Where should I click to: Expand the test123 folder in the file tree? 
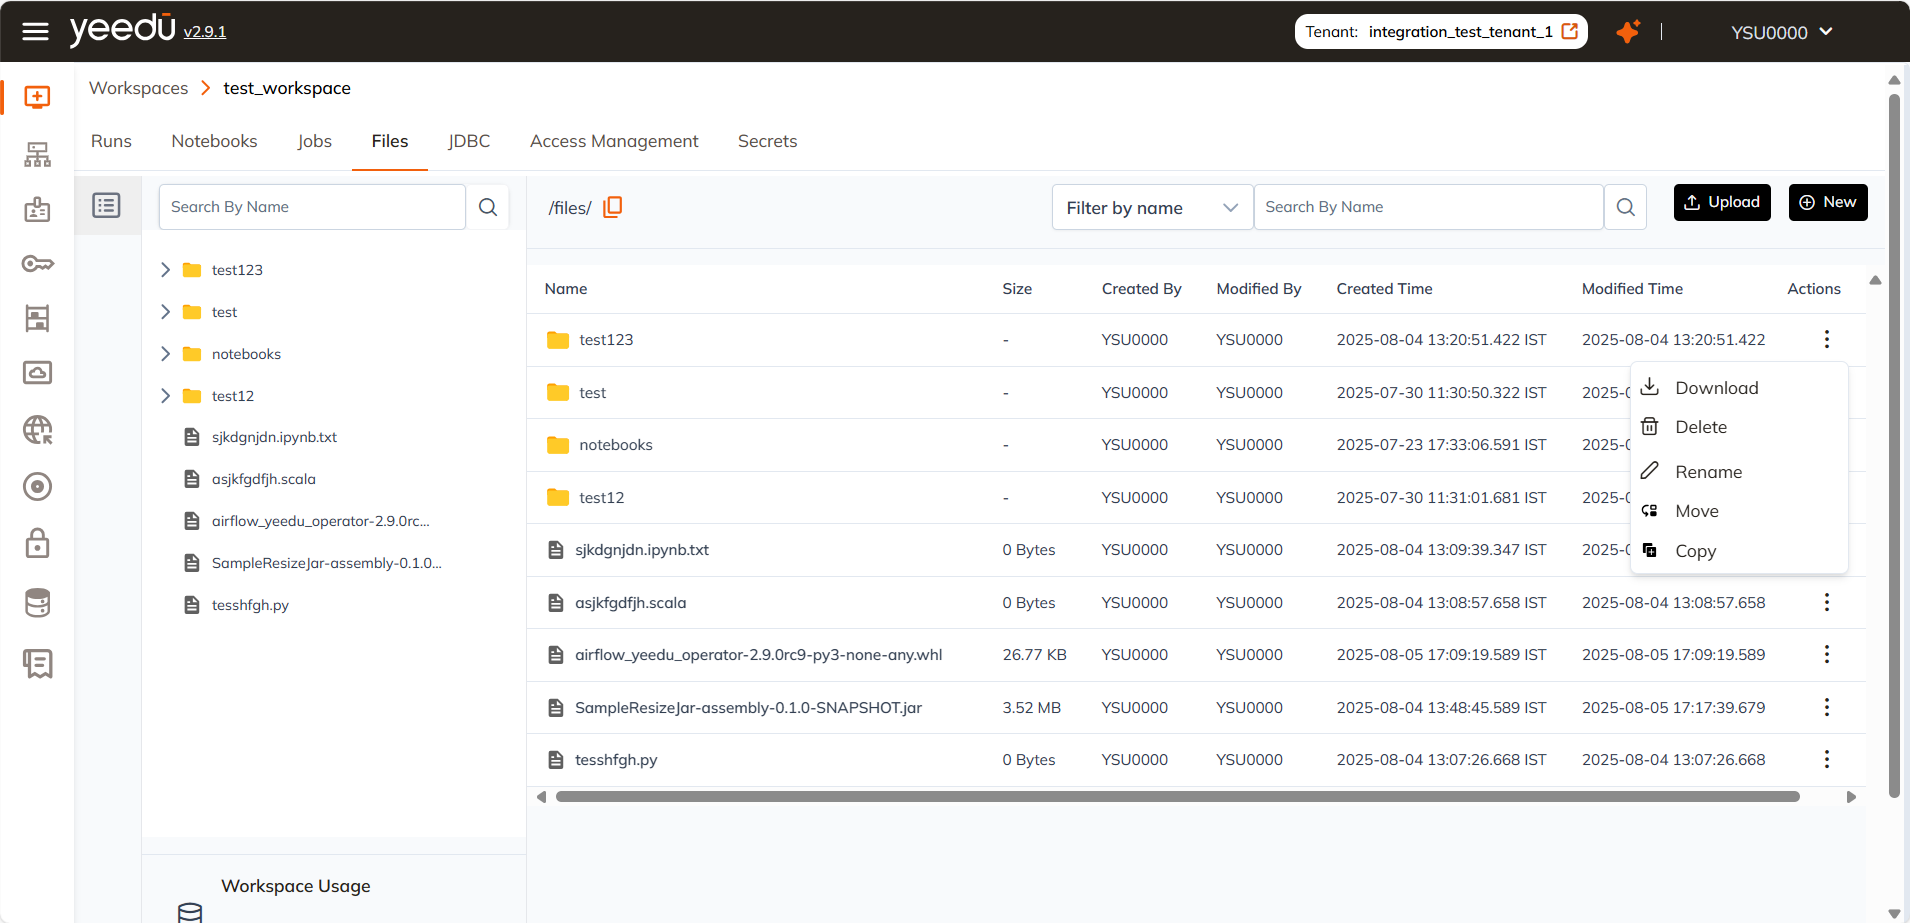pyautogui.click(x=166, y=269)
